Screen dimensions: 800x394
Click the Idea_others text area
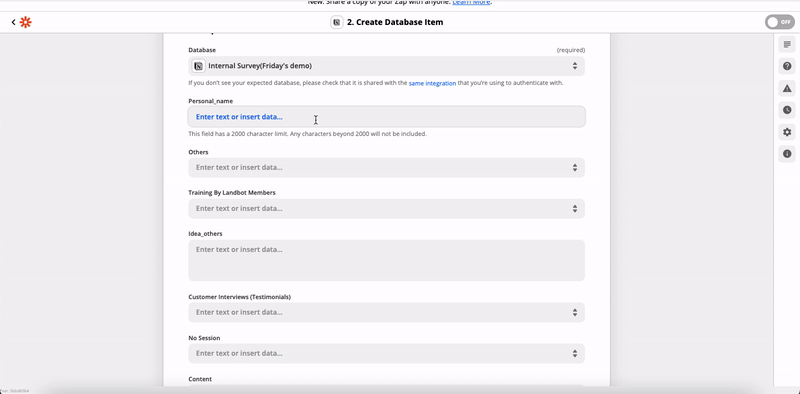386,260
